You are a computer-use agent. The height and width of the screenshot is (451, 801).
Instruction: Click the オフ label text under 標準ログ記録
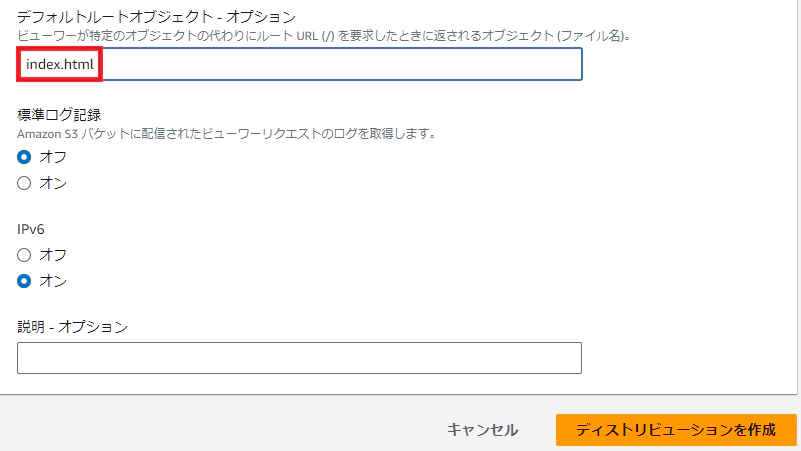coord(52,157)
